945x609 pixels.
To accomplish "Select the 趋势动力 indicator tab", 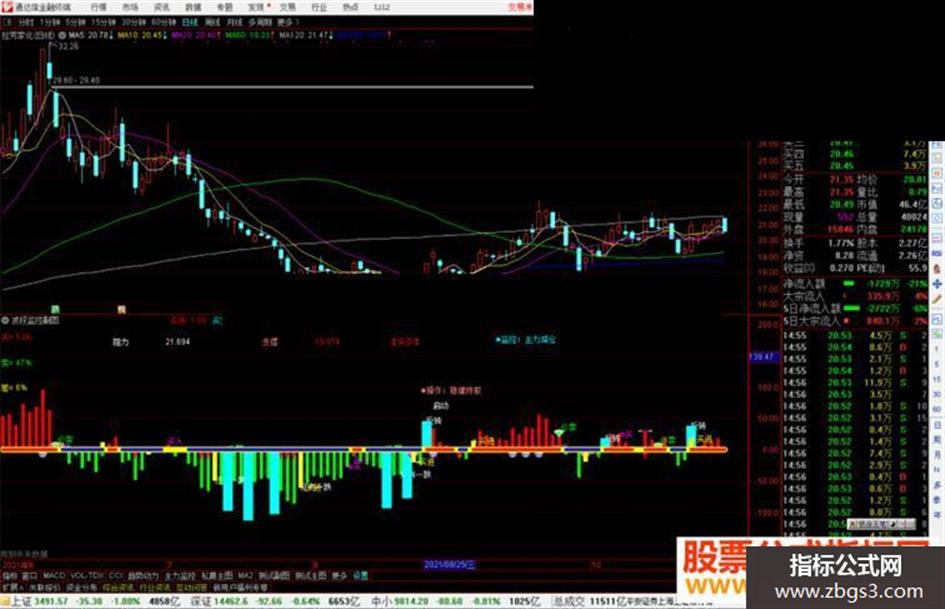I will [143, 576].
